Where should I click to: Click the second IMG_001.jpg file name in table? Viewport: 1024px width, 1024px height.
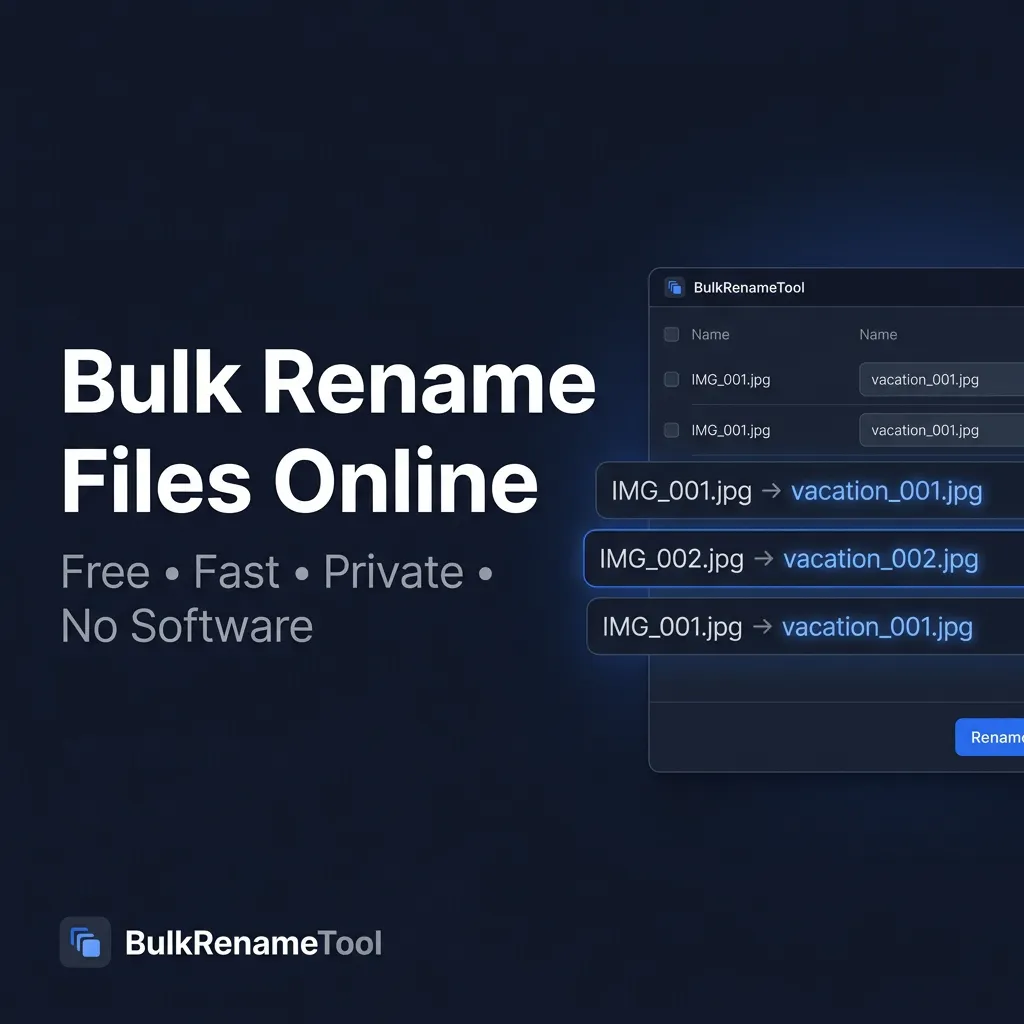(x=731, y=430)
